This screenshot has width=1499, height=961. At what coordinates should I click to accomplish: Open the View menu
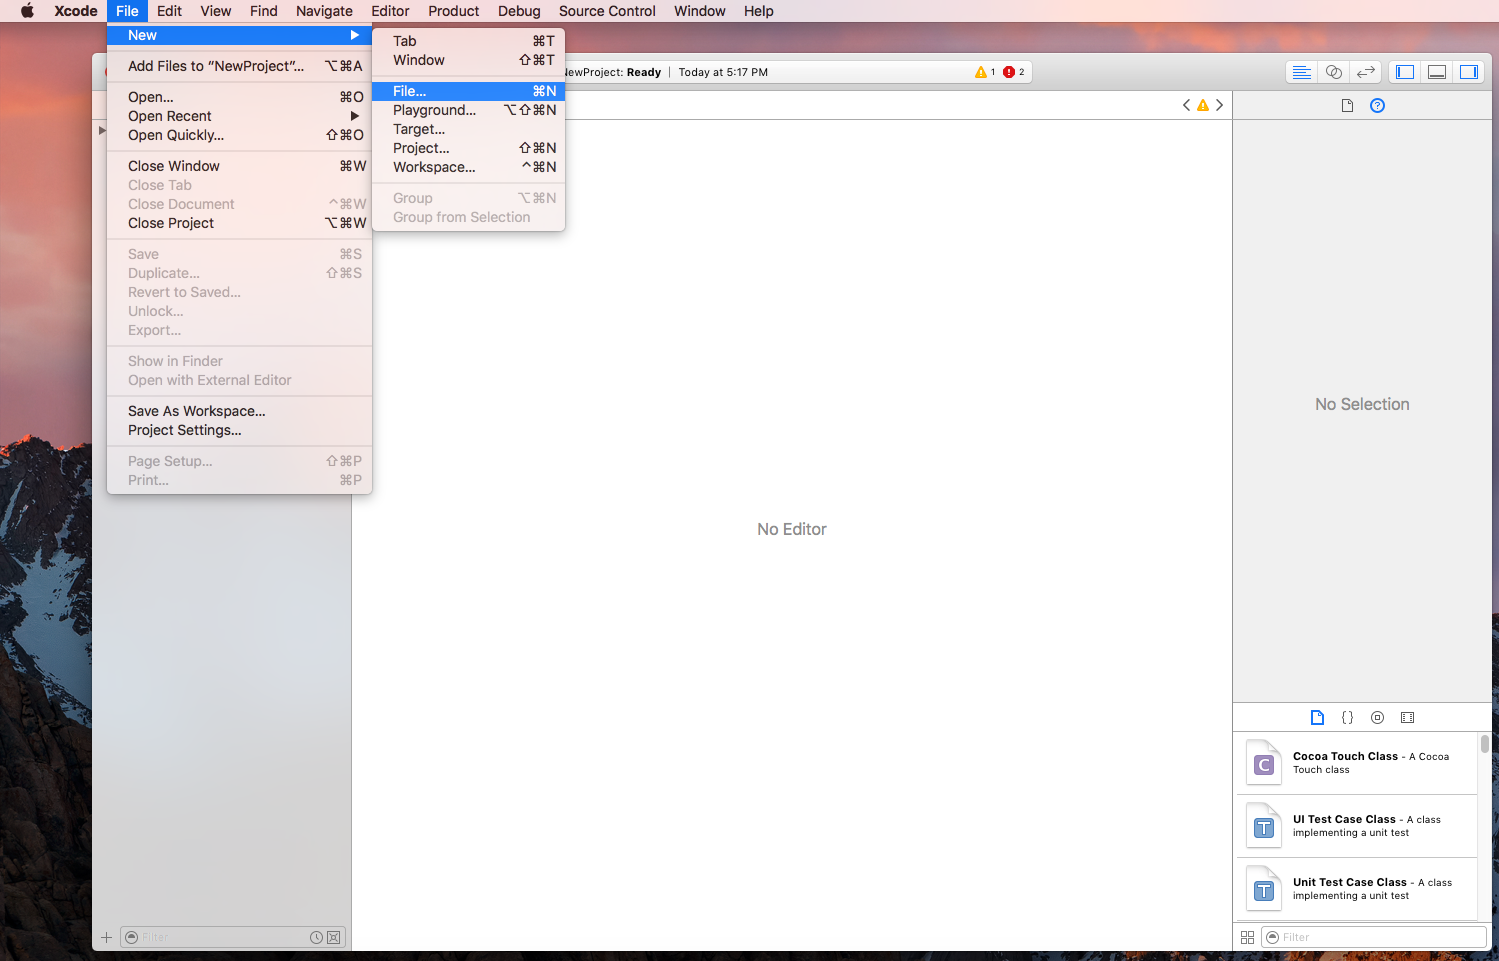(216, 11)
